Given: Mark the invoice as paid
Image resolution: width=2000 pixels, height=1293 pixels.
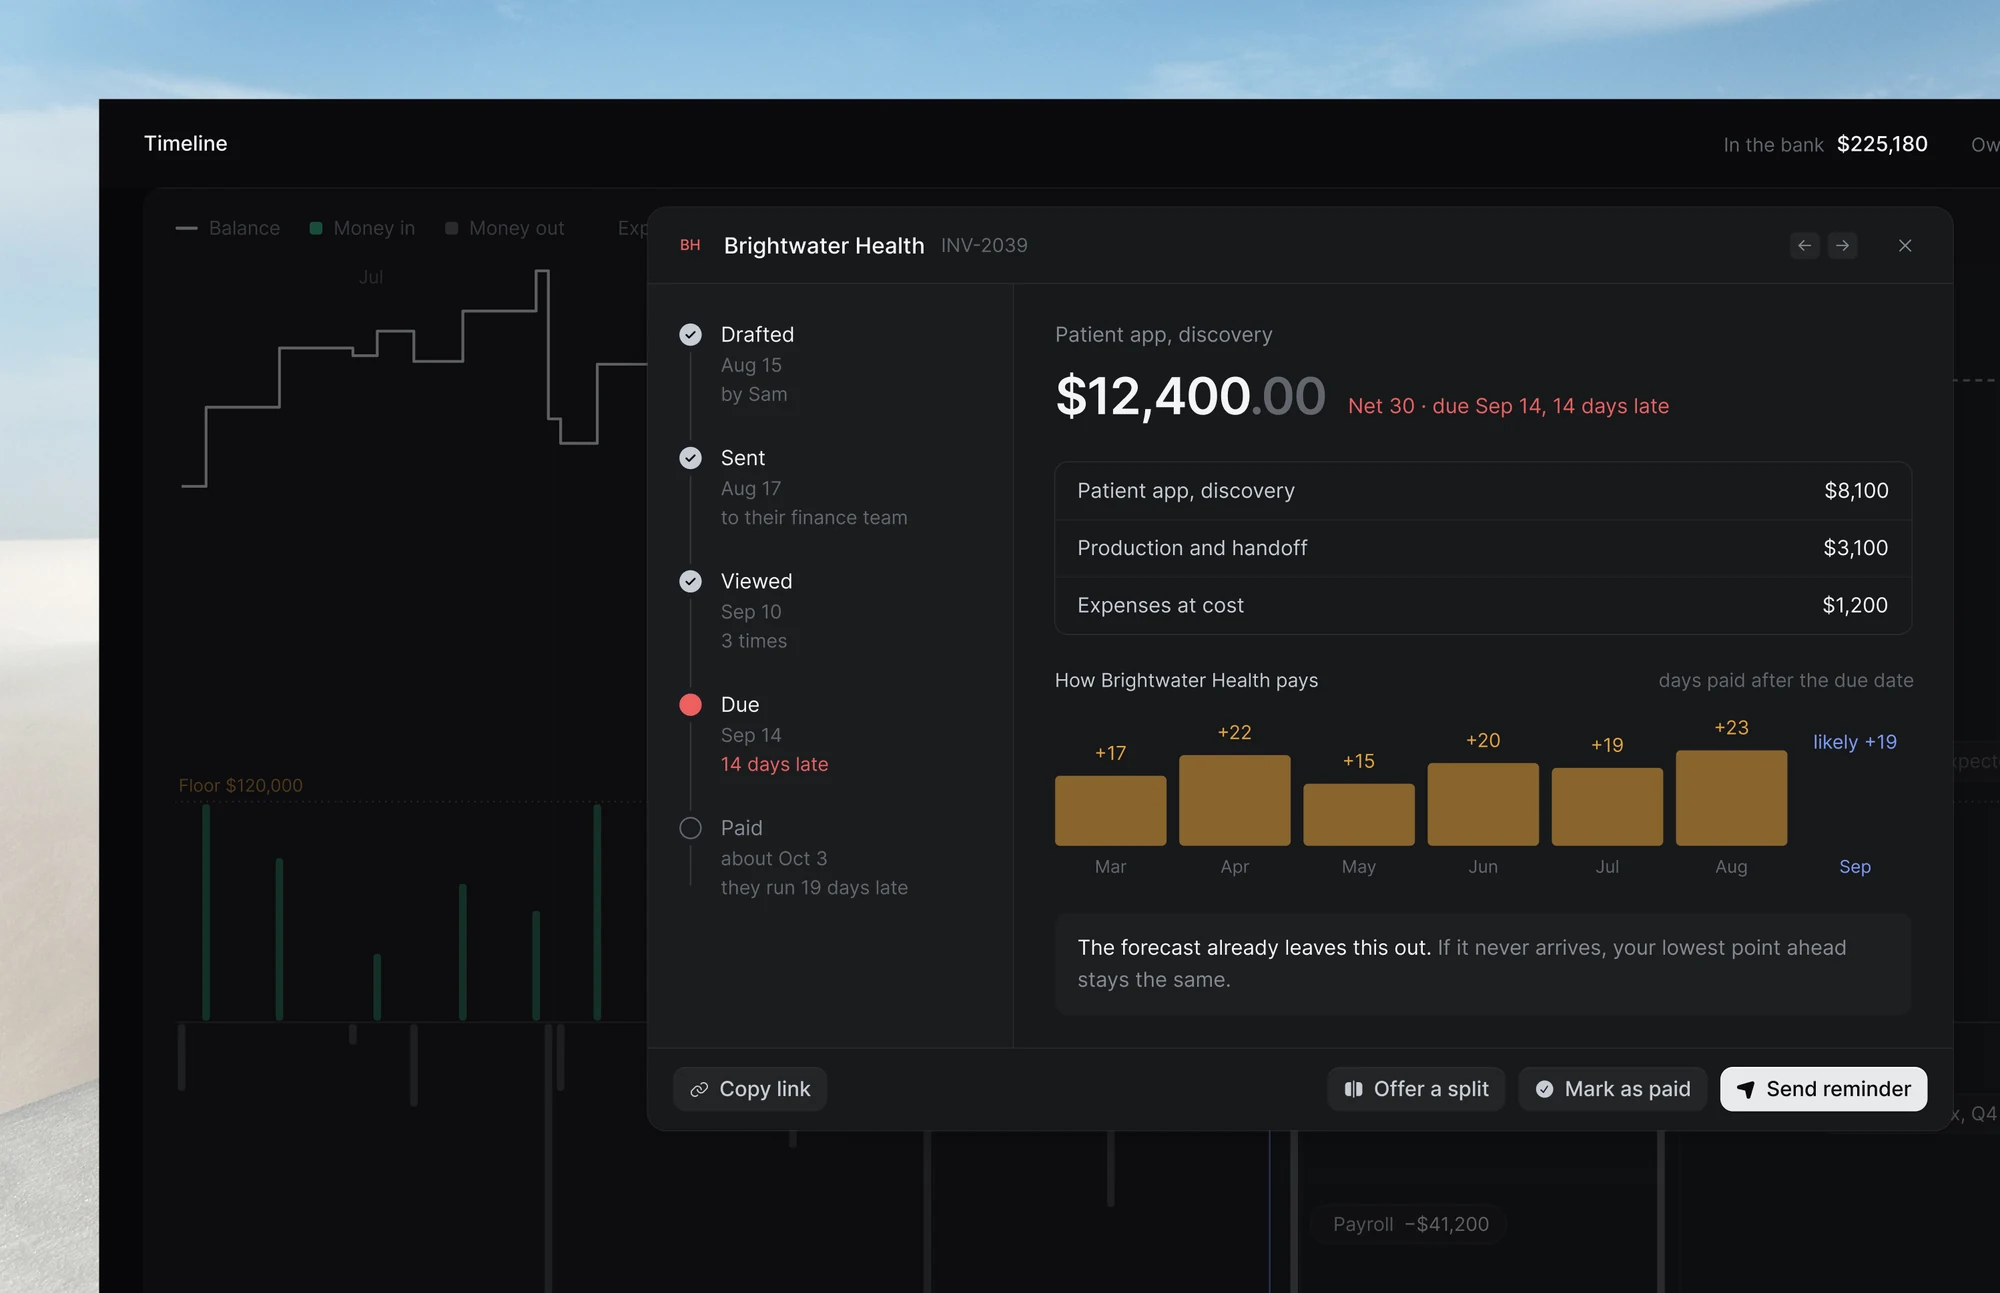Looking at the screenshot, I should (1612, 1089).
